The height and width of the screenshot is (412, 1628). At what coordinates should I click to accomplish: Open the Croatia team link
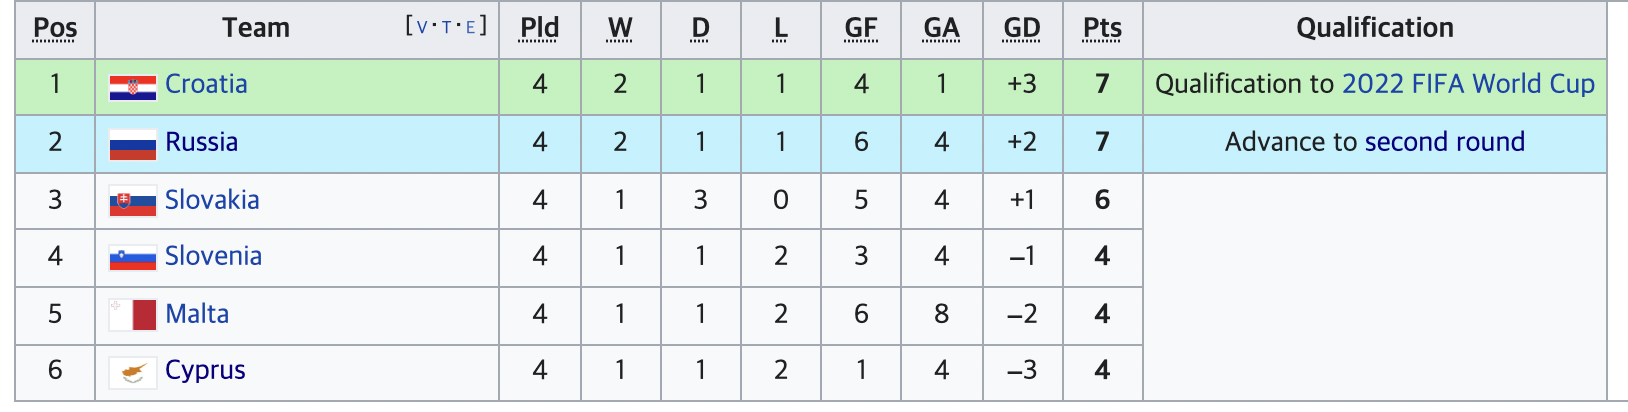206,84
